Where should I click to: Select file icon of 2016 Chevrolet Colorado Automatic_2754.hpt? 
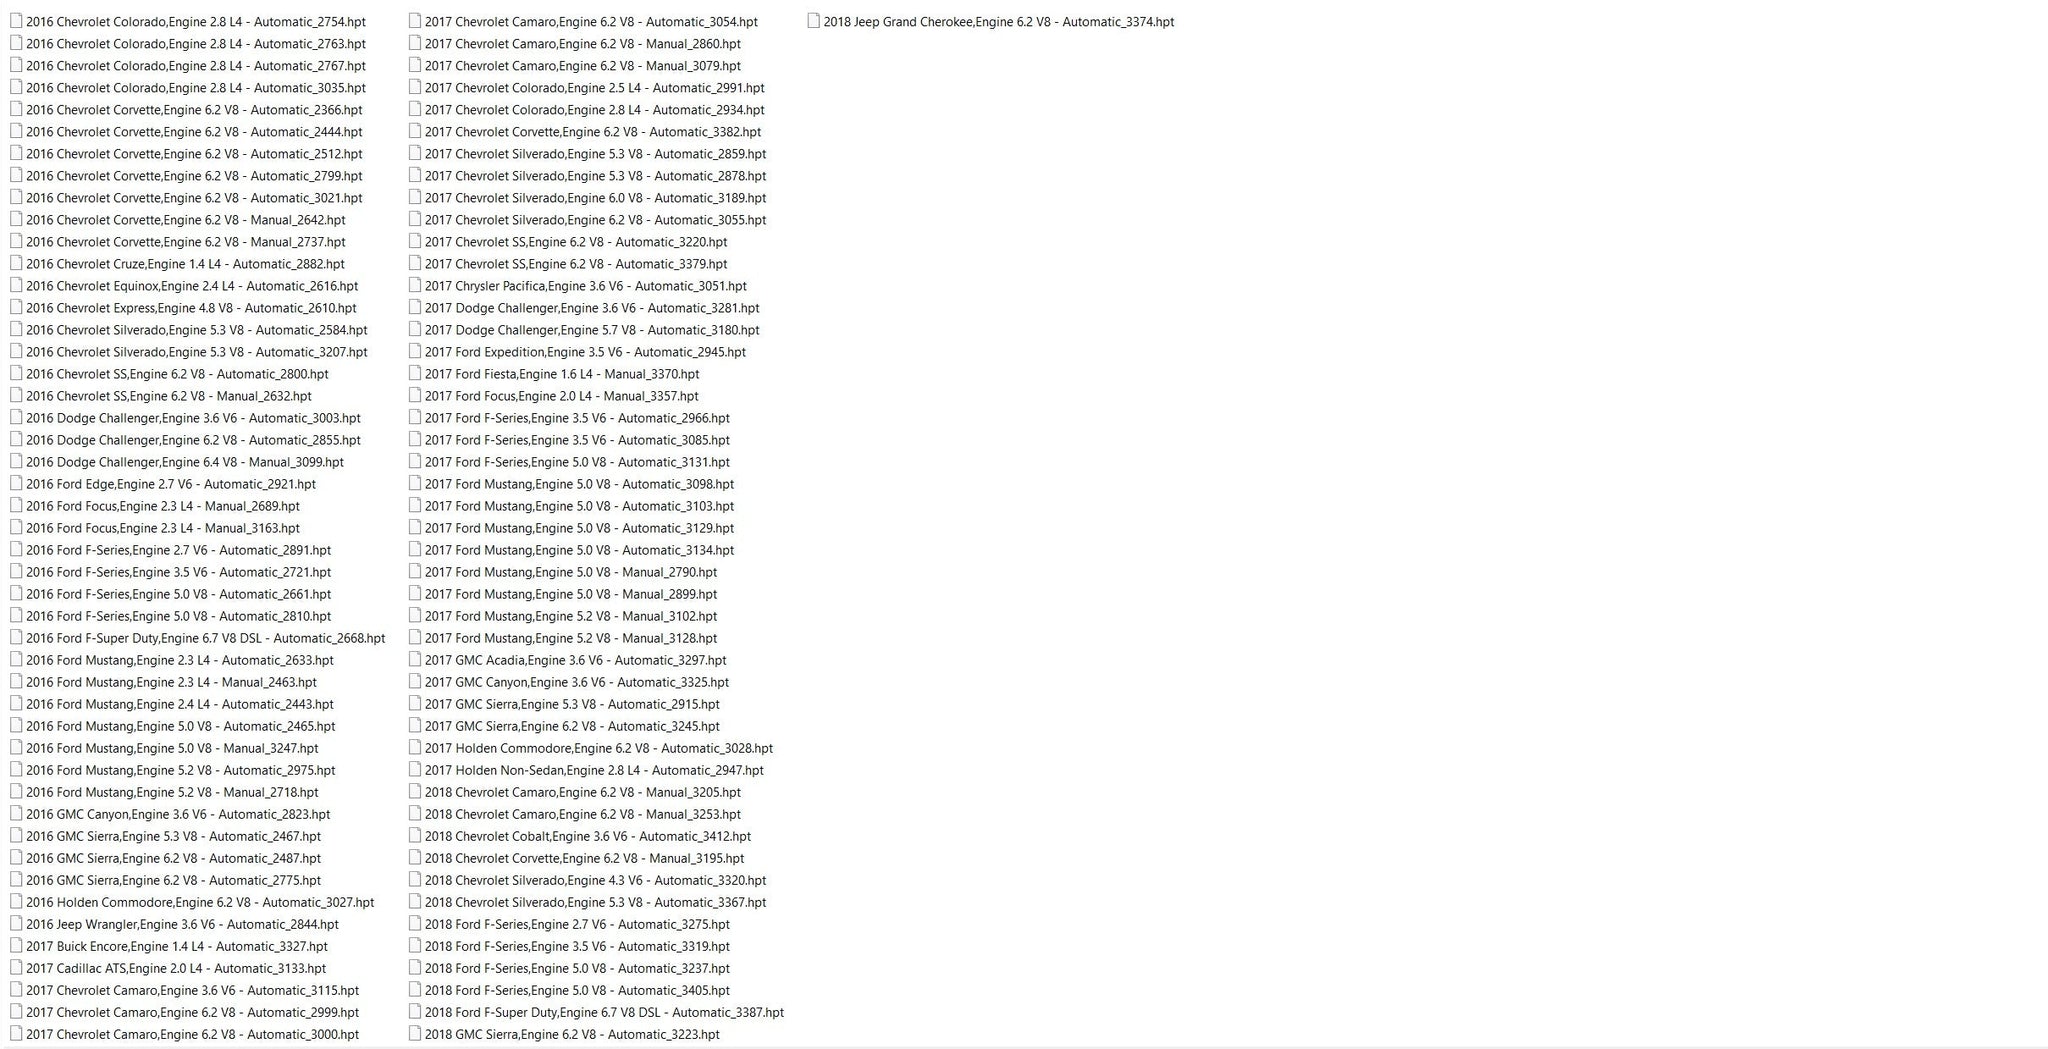point(16,21)
